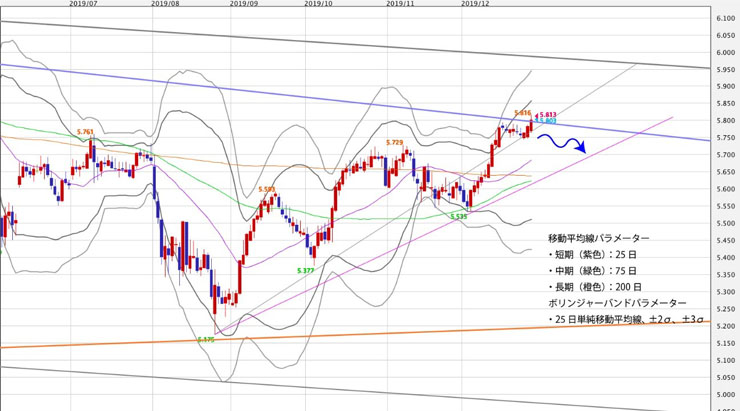740x411 pixels.
Task: Click the 6.100 price axis value
Action: [725, 18]
